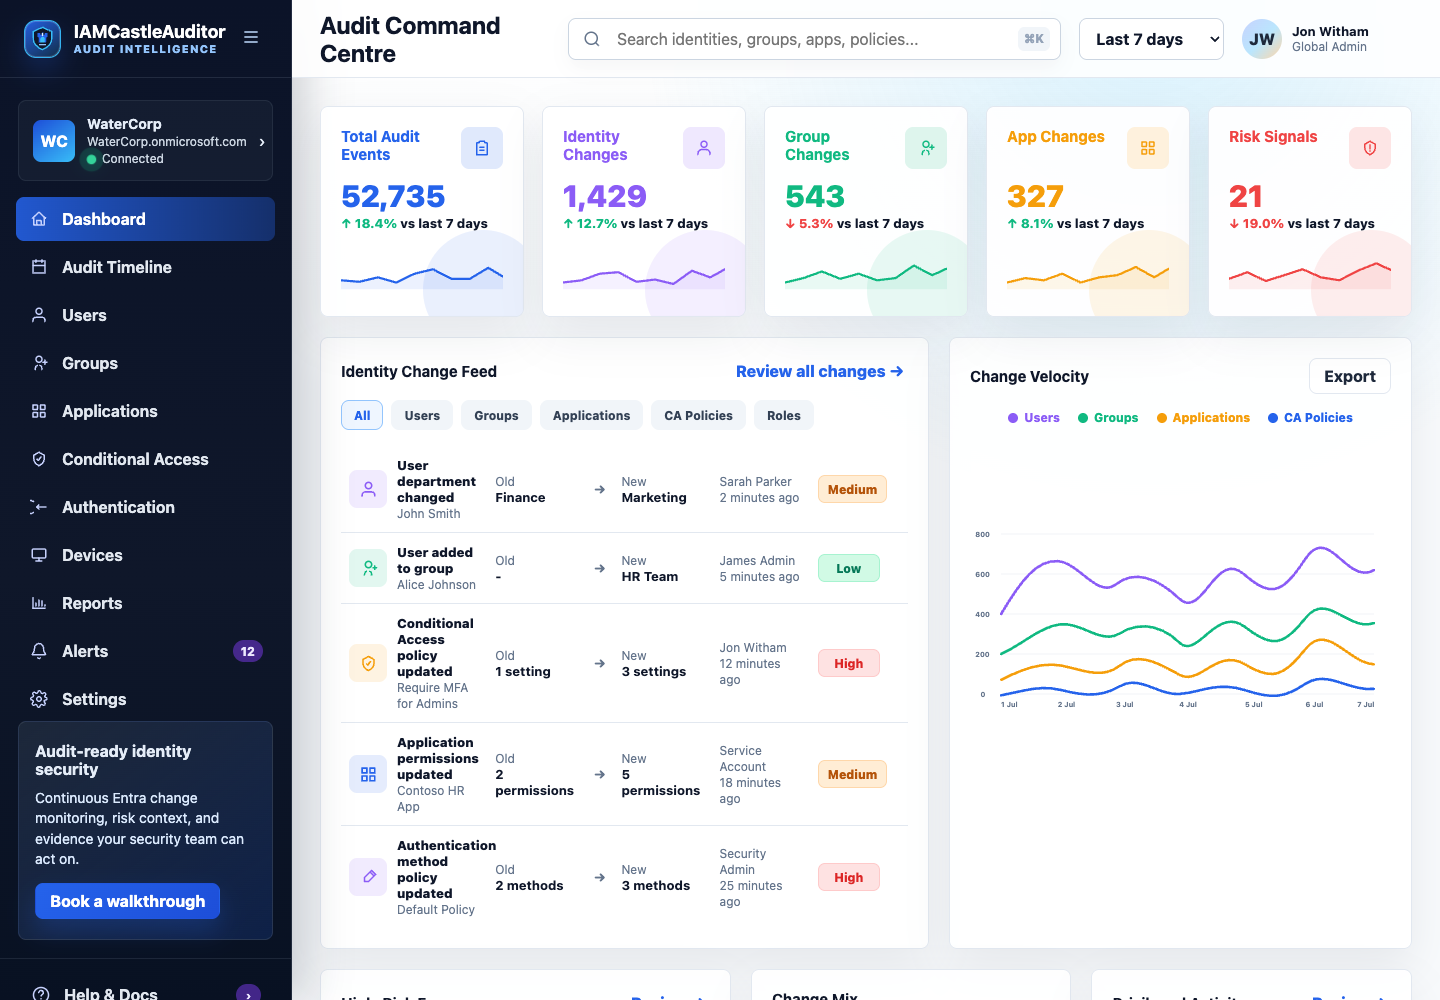Click 'Sarah Parker' in change feed

tap(755, 481)
